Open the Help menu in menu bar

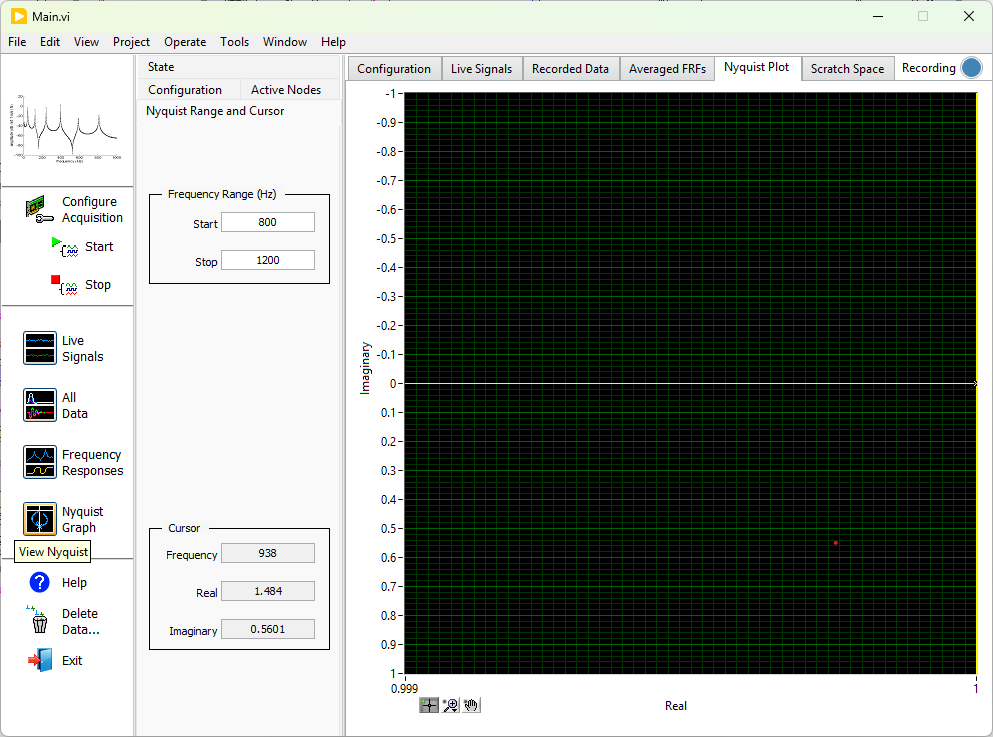[x=333, y=42]
